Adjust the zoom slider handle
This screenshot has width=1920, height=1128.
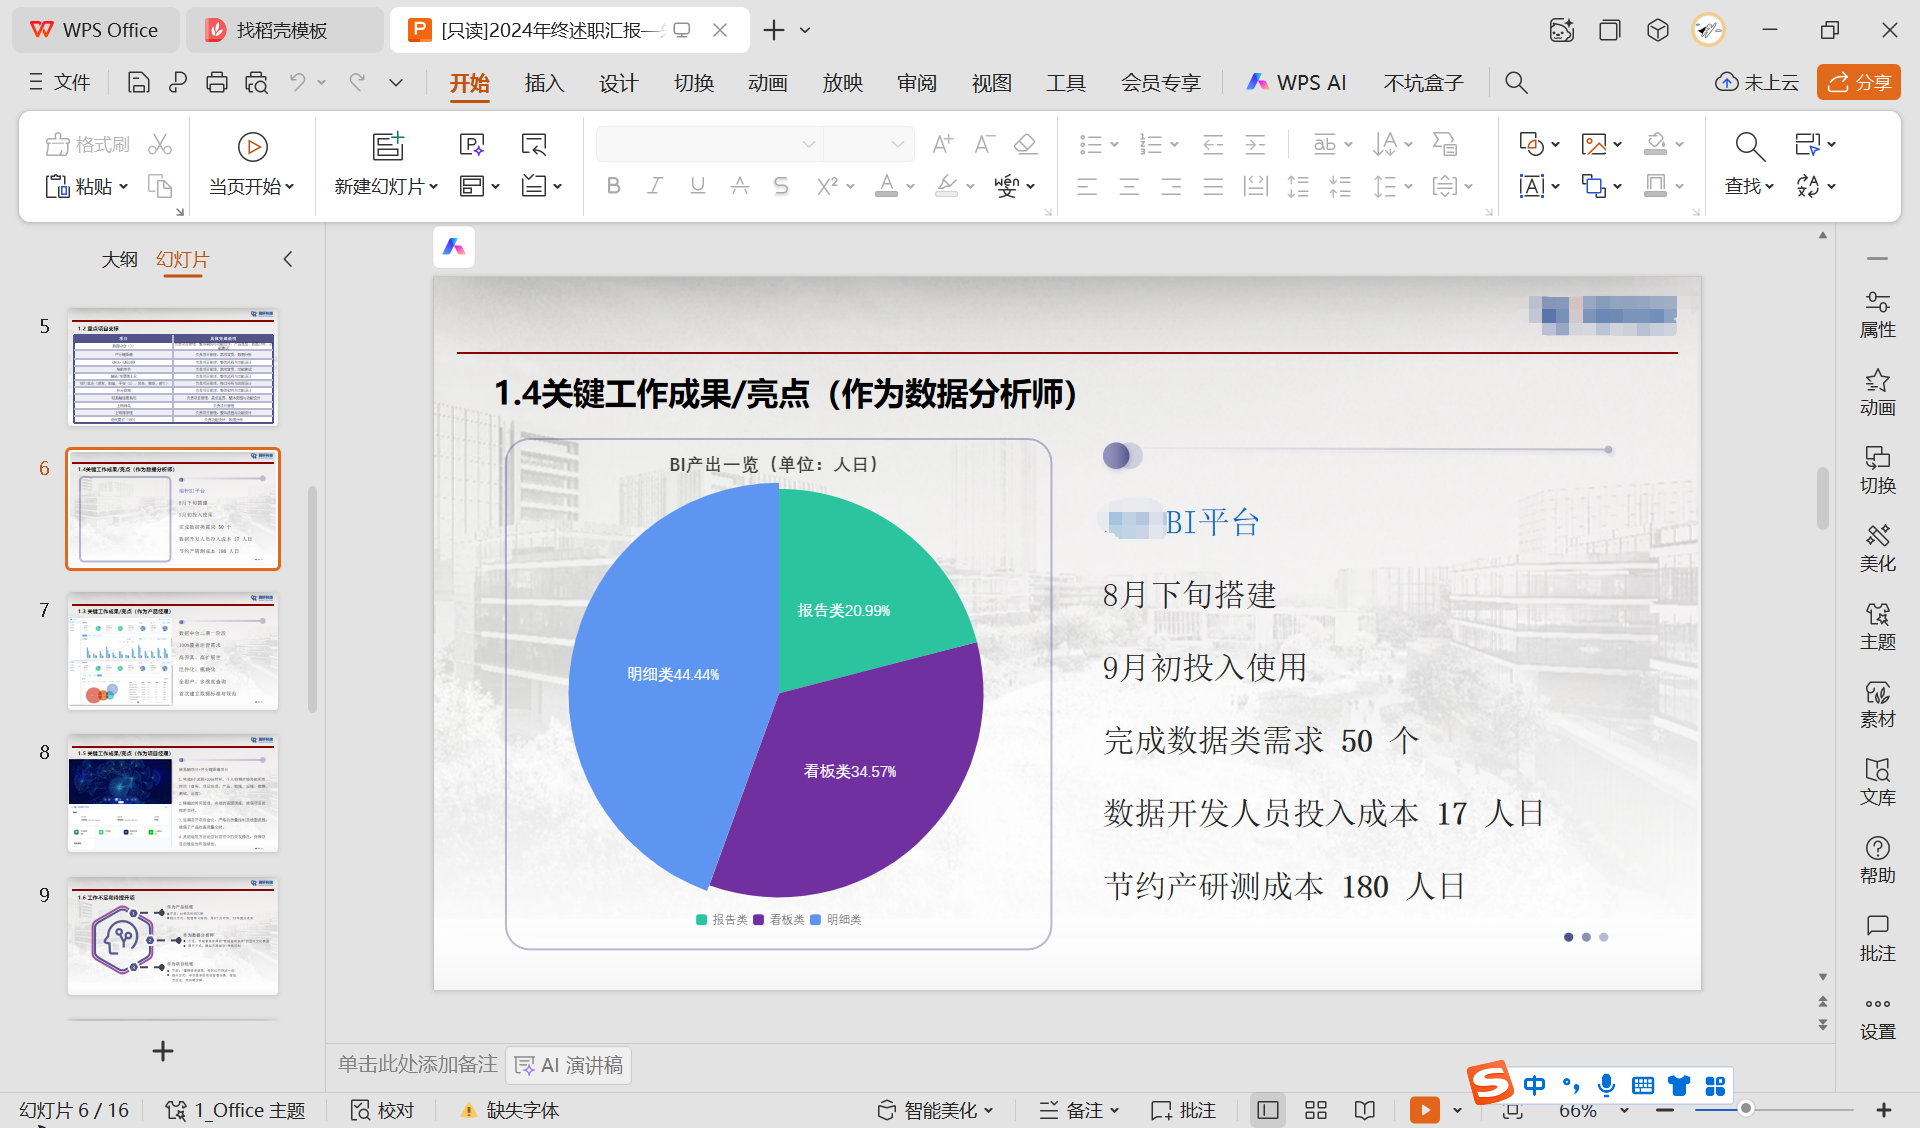click(1746, 1109)
